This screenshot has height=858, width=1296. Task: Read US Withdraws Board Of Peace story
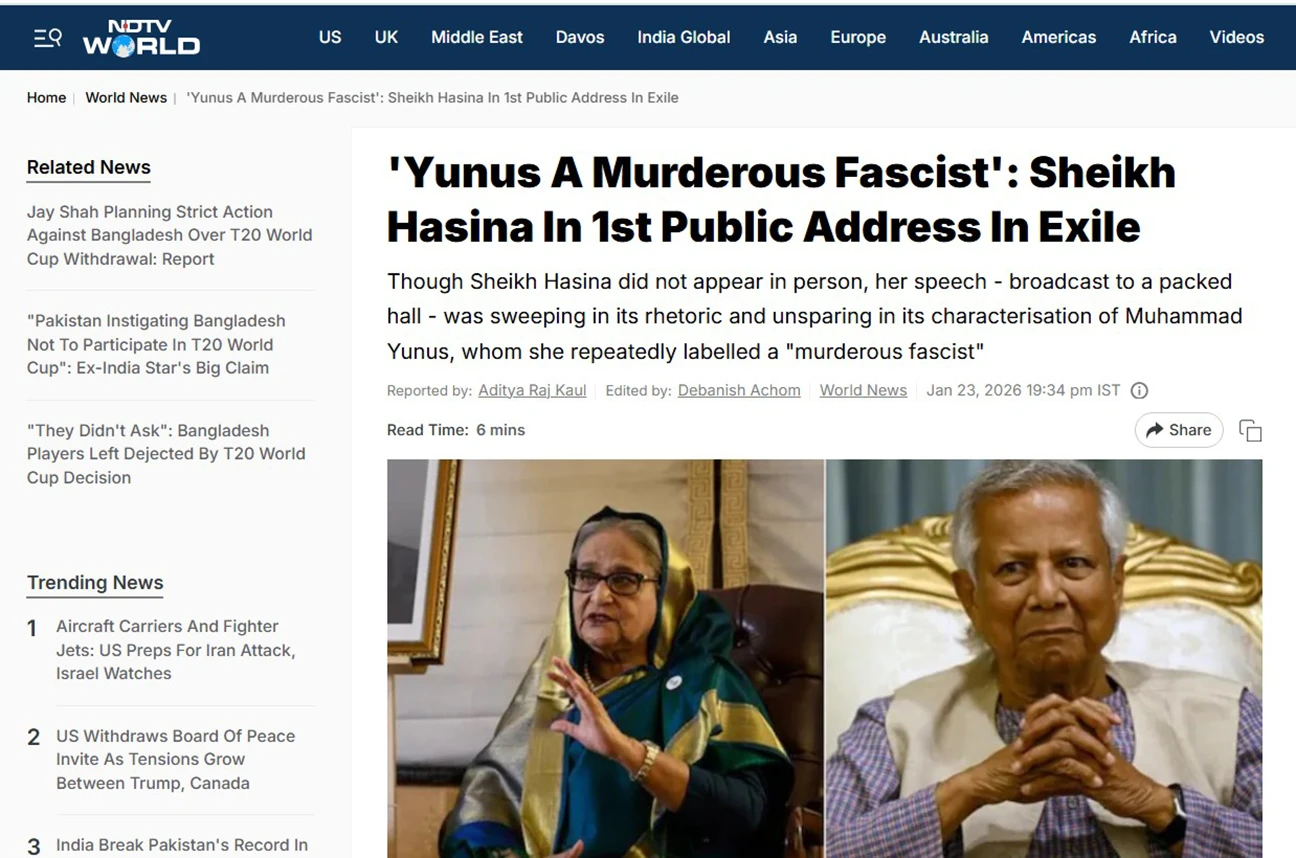[x=176, y=759]
